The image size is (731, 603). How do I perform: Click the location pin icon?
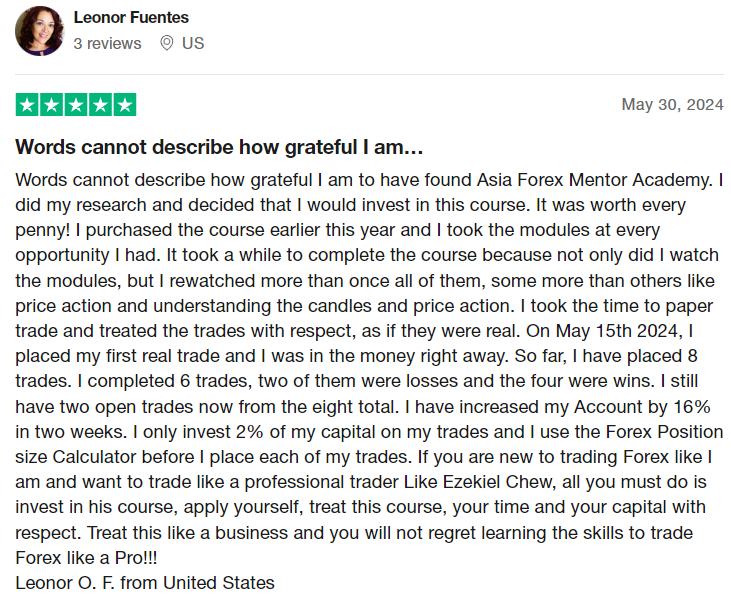[166, 43]
